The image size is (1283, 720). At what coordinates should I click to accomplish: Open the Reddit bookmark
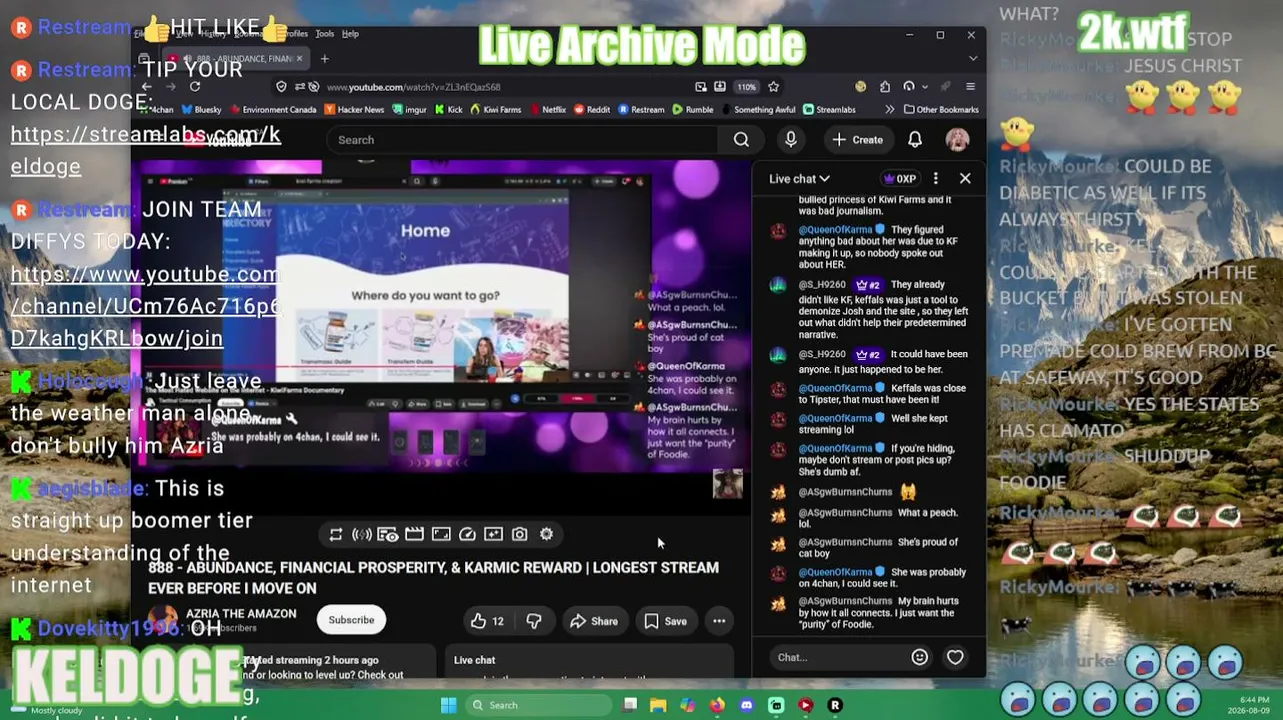592,109
